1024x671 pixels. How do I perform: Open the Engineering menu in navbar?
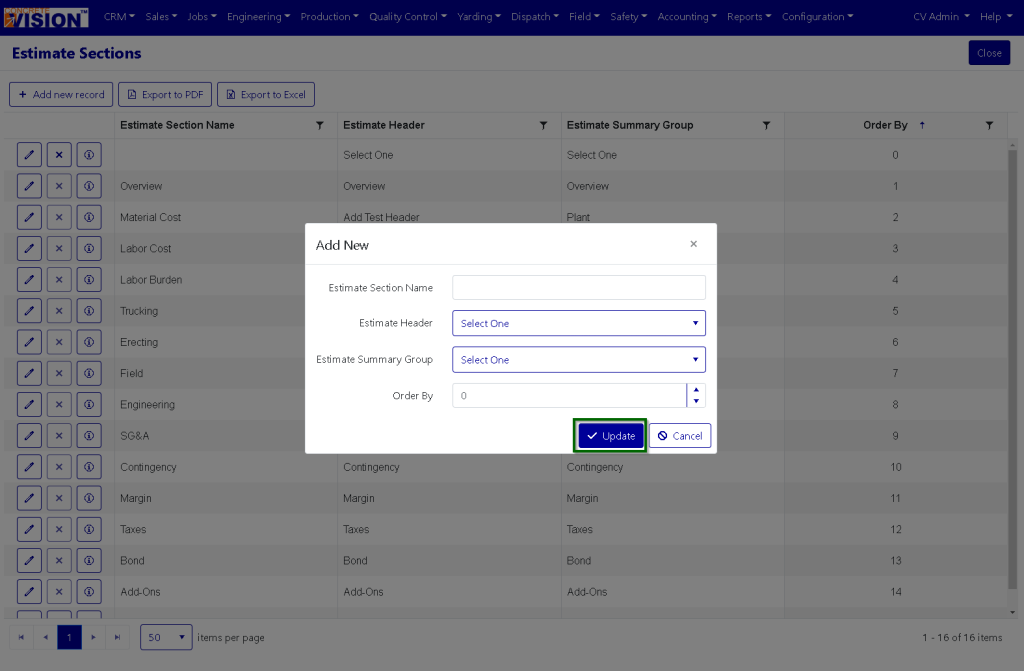point(259,16)
